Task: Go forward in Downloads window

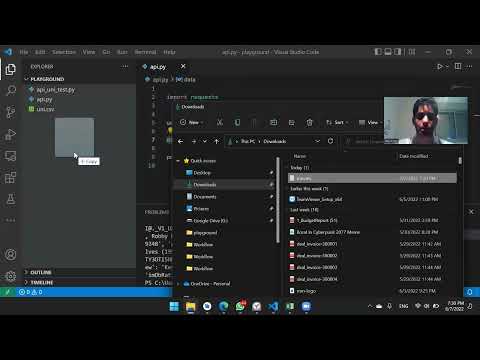Action: [x=194, y=141]
